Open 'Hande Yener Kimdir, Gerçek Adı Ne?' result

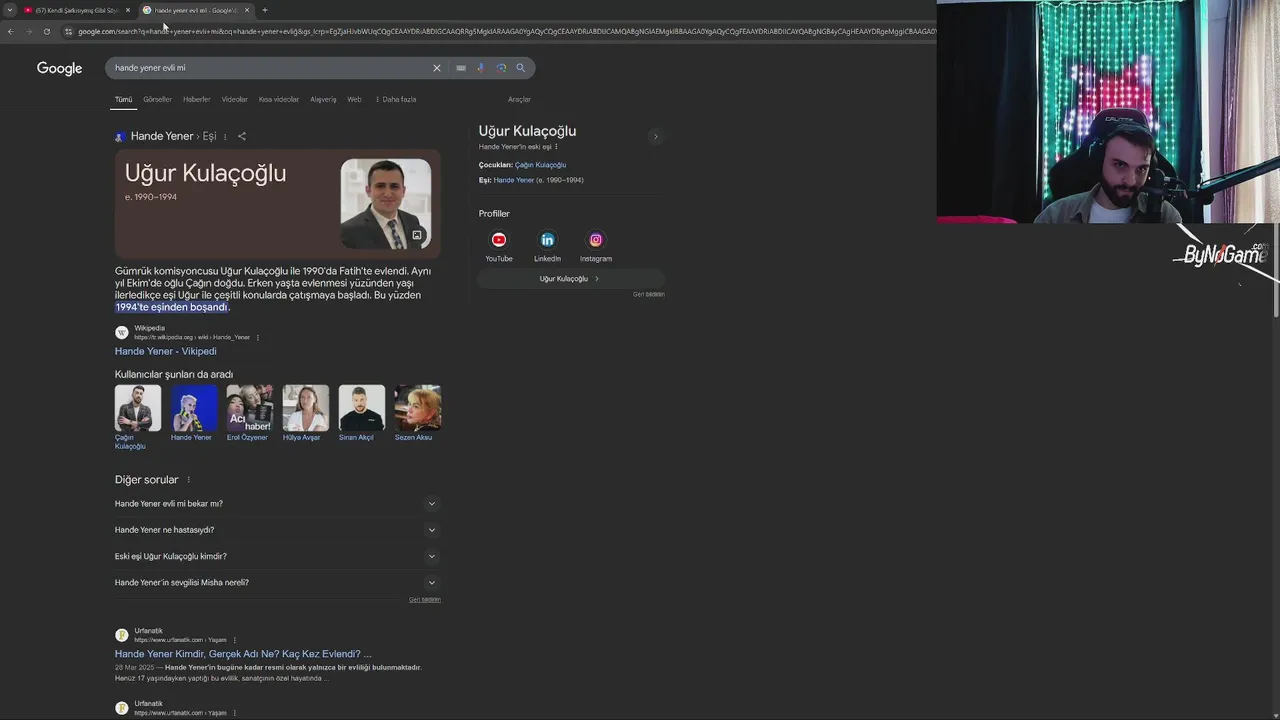pos(243,654)
